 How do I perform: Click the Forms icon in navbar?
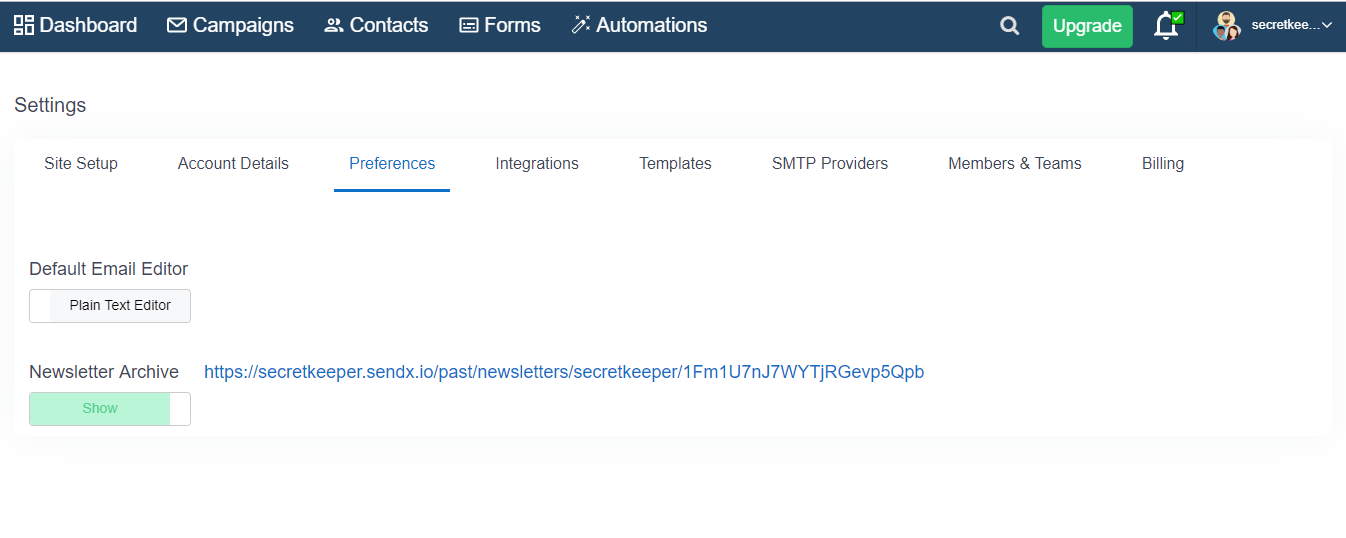(x=469, y=26)
